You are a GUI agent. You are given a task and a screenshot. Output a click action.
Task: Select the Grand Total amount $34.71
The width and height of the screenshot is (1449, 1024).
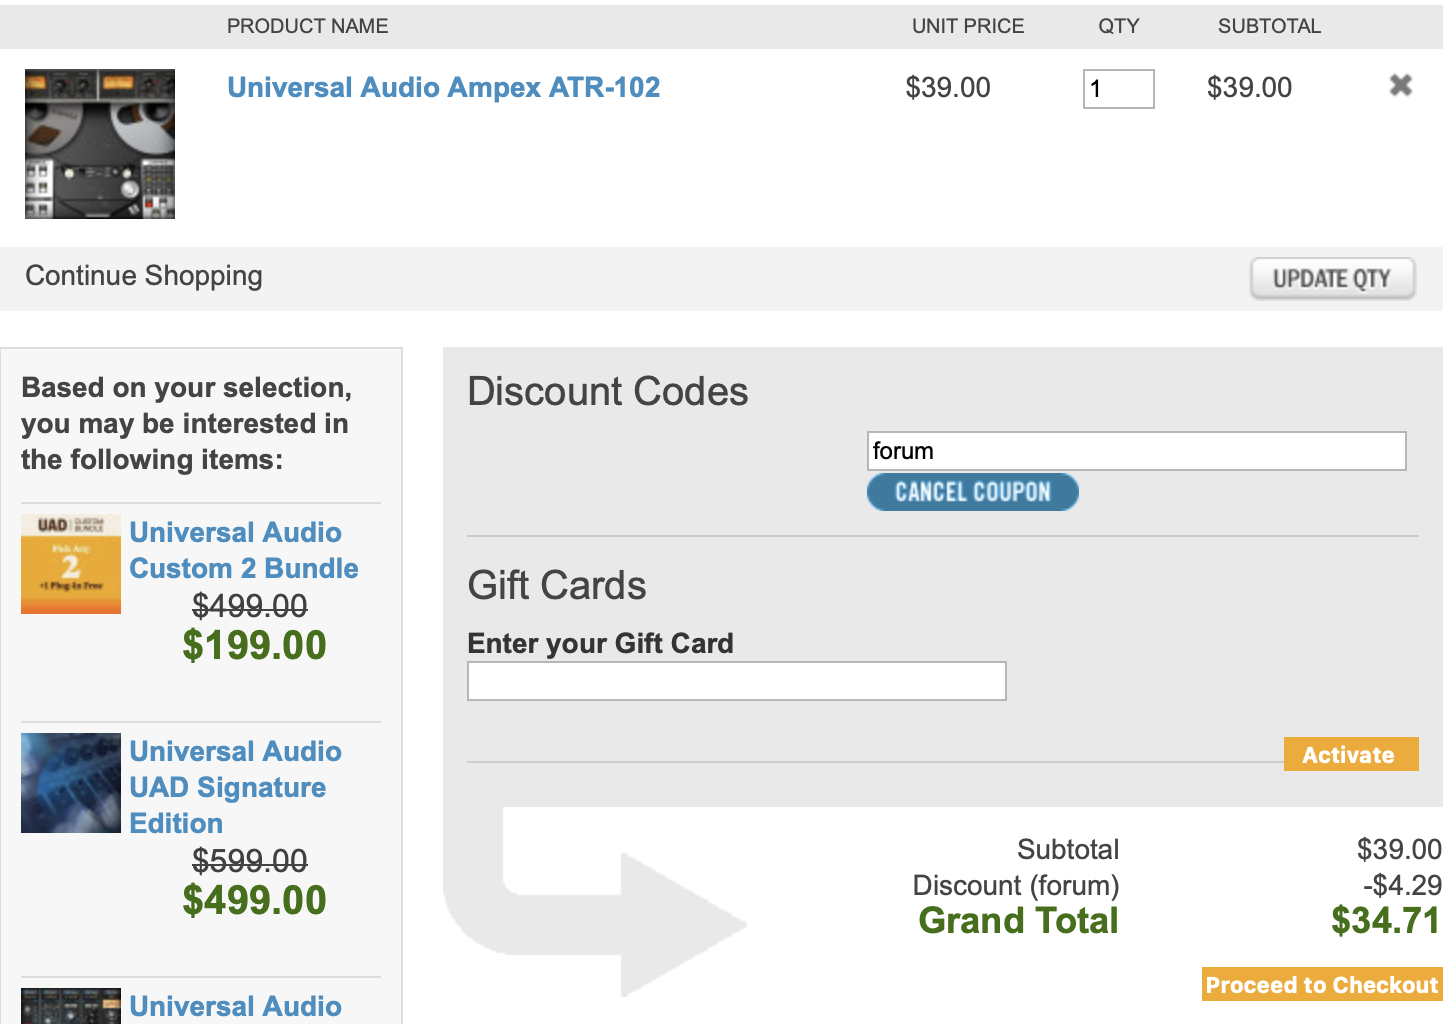[1385, 920]
